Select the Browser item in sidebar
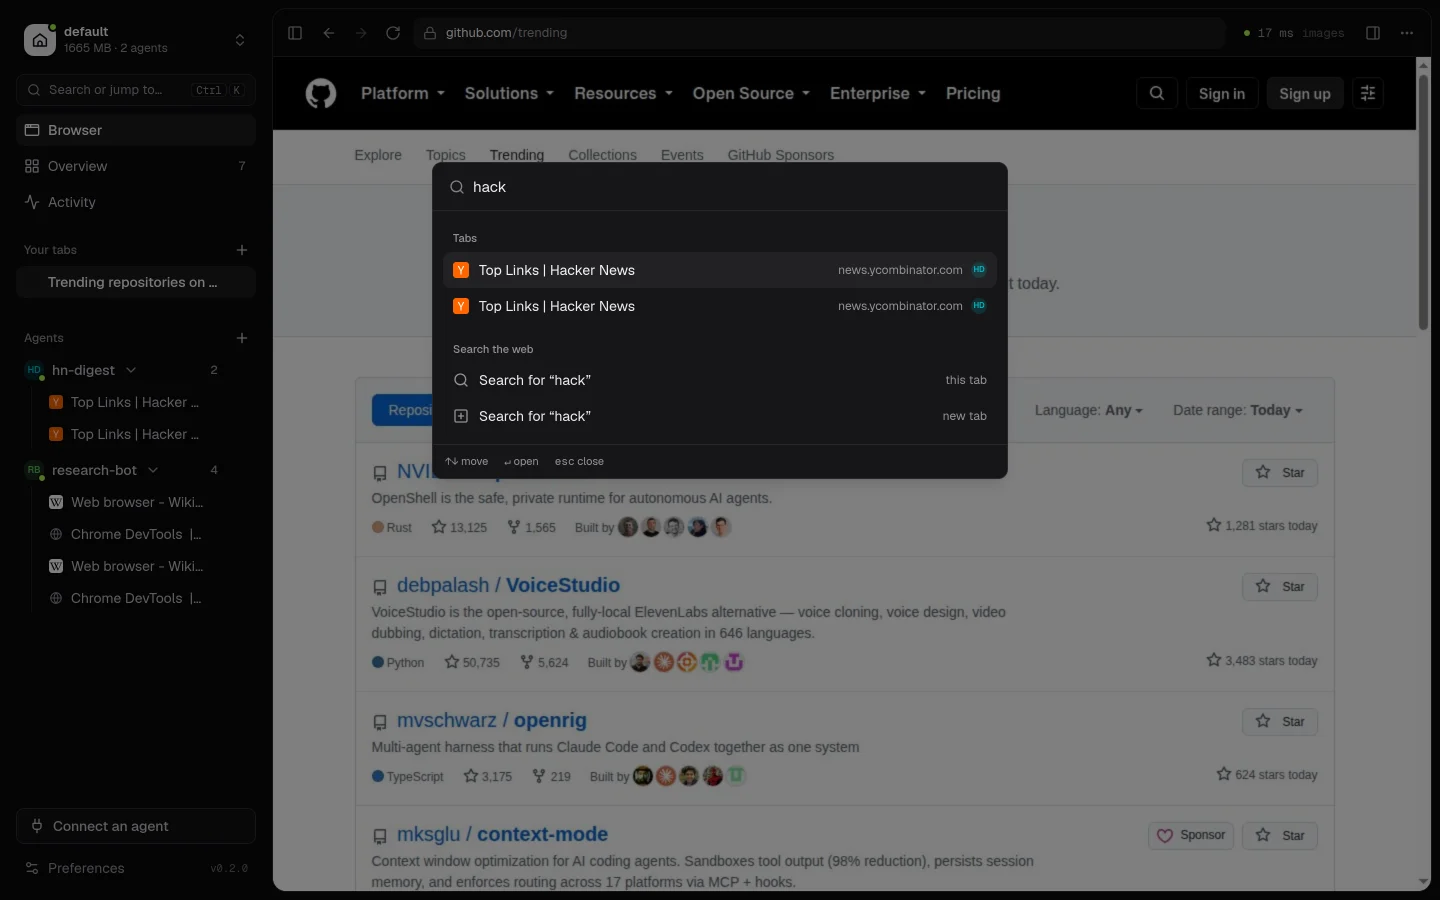 pyautogui.click(x=136, y=130)
